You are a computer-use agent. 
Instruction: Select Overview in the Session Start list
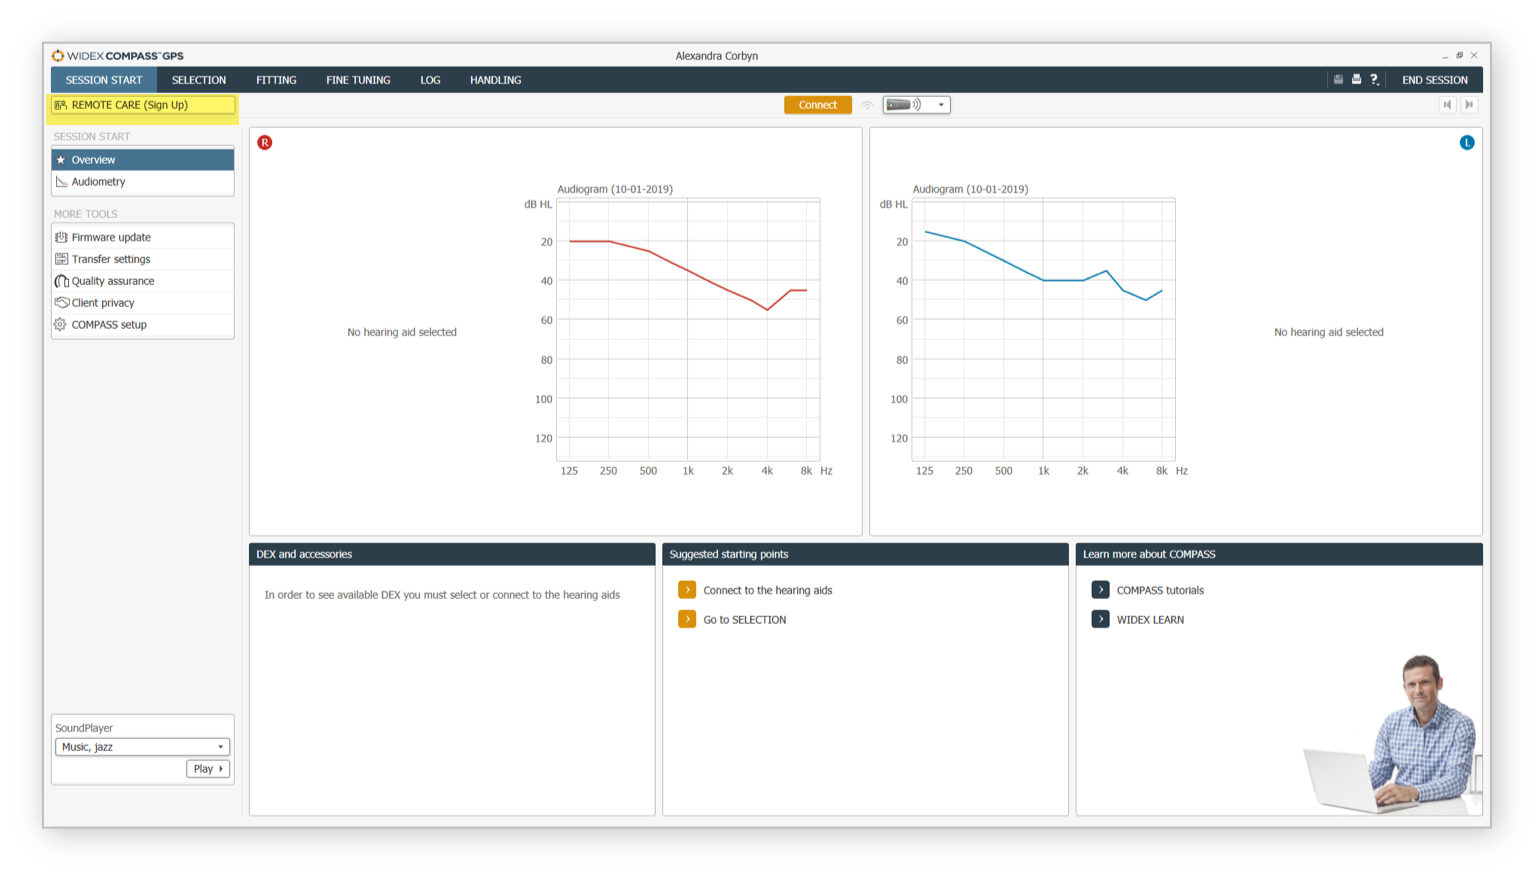[x=143, y=160]
